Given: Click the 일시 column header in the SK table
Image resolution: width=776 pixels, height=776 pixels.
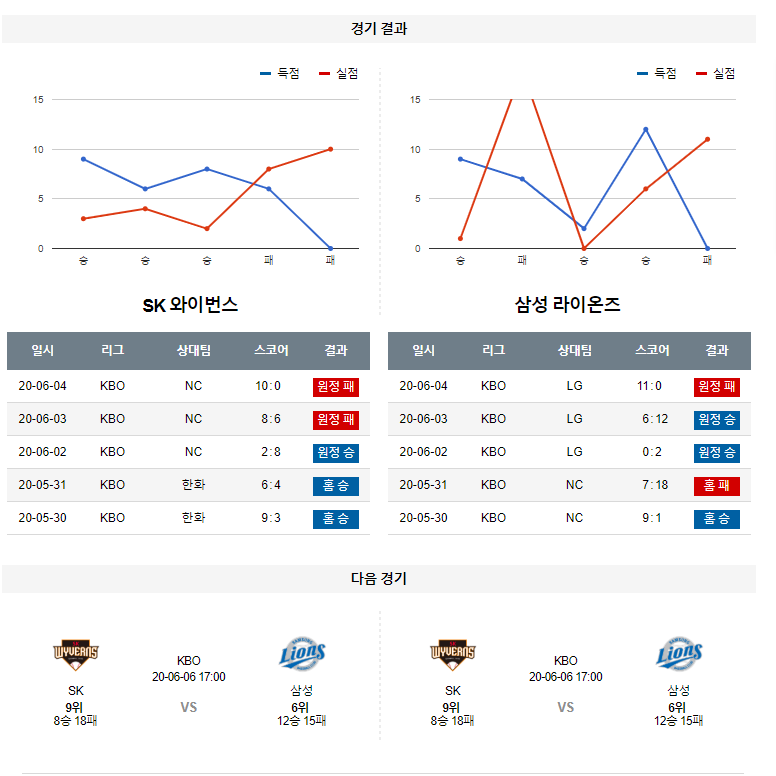Looking at the screenshot, I should point(43,350).
